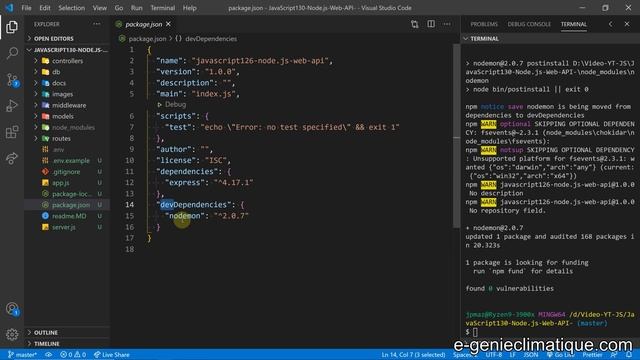
Task: Open notifications bell in status bar
Action: click(629, 355)
